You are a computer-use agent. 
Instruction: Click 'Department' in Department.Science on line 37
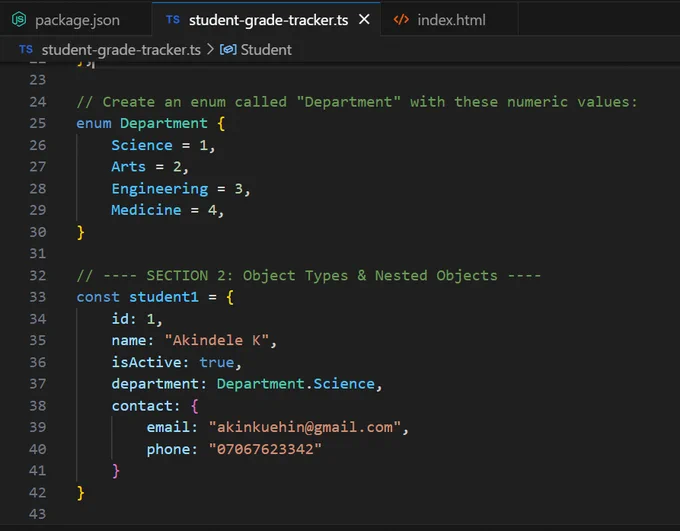(x=260, y=384)
